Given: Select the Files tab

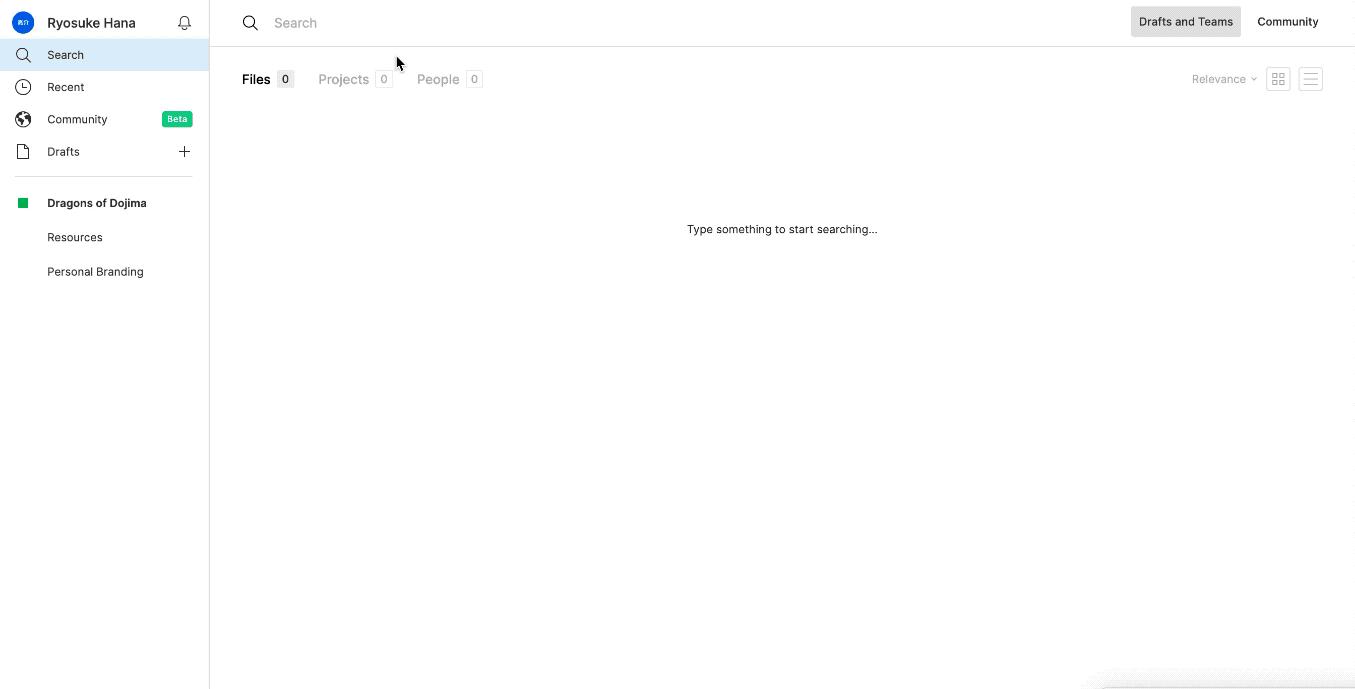Looking at the screenshot, I should (256, 79).
